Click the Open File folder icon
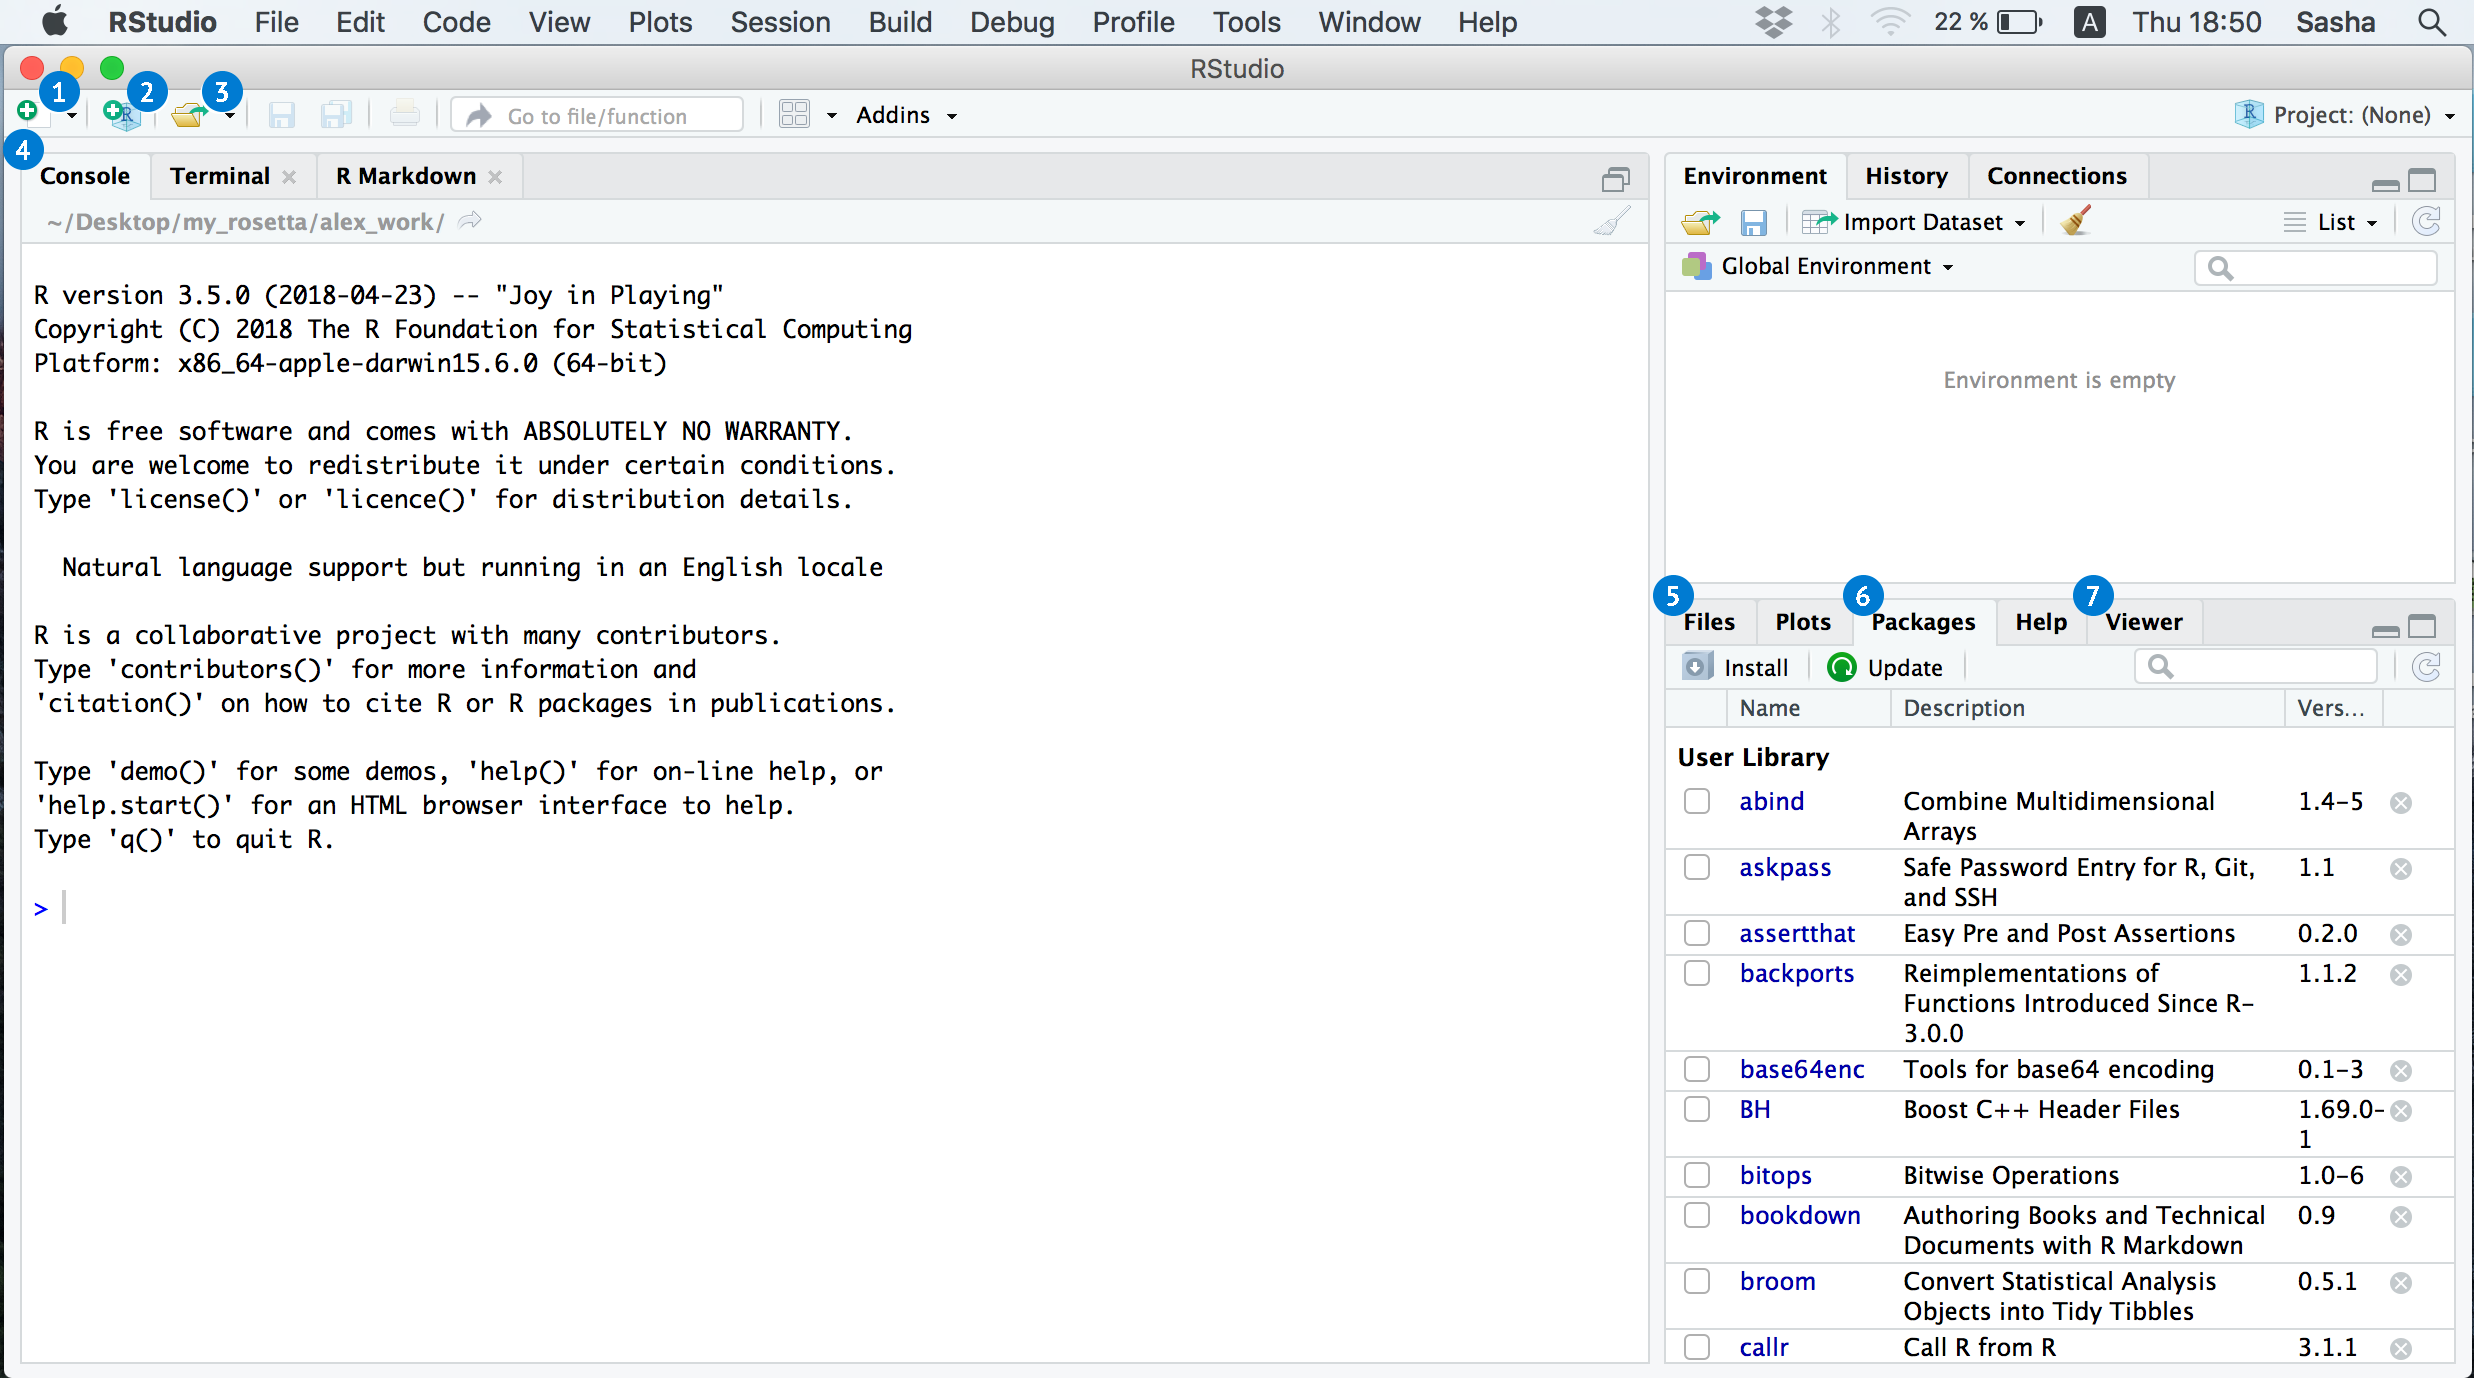2474x1378 pixels. tap(189, 115)
